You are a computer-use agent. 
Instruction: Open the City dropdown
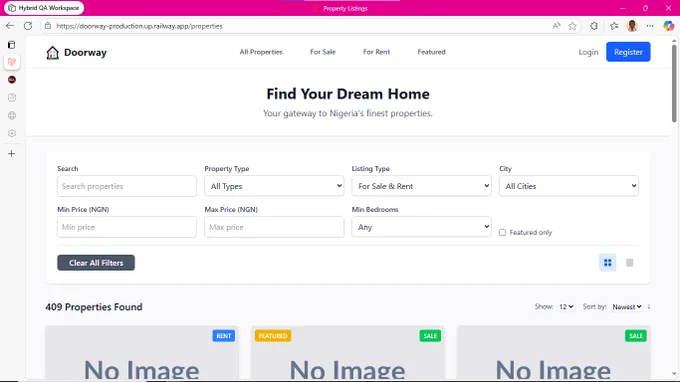tap(569, 186)
